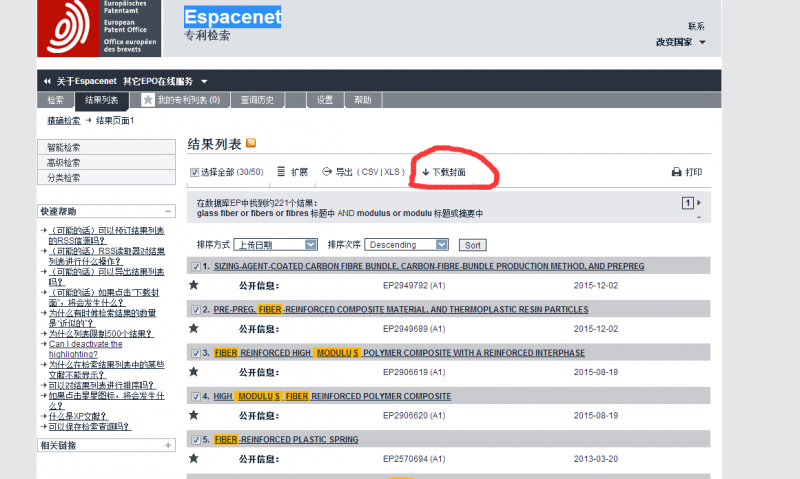Click page number 1 box
This screenshot has height=479, width=800.
click(x=687, y=203)
